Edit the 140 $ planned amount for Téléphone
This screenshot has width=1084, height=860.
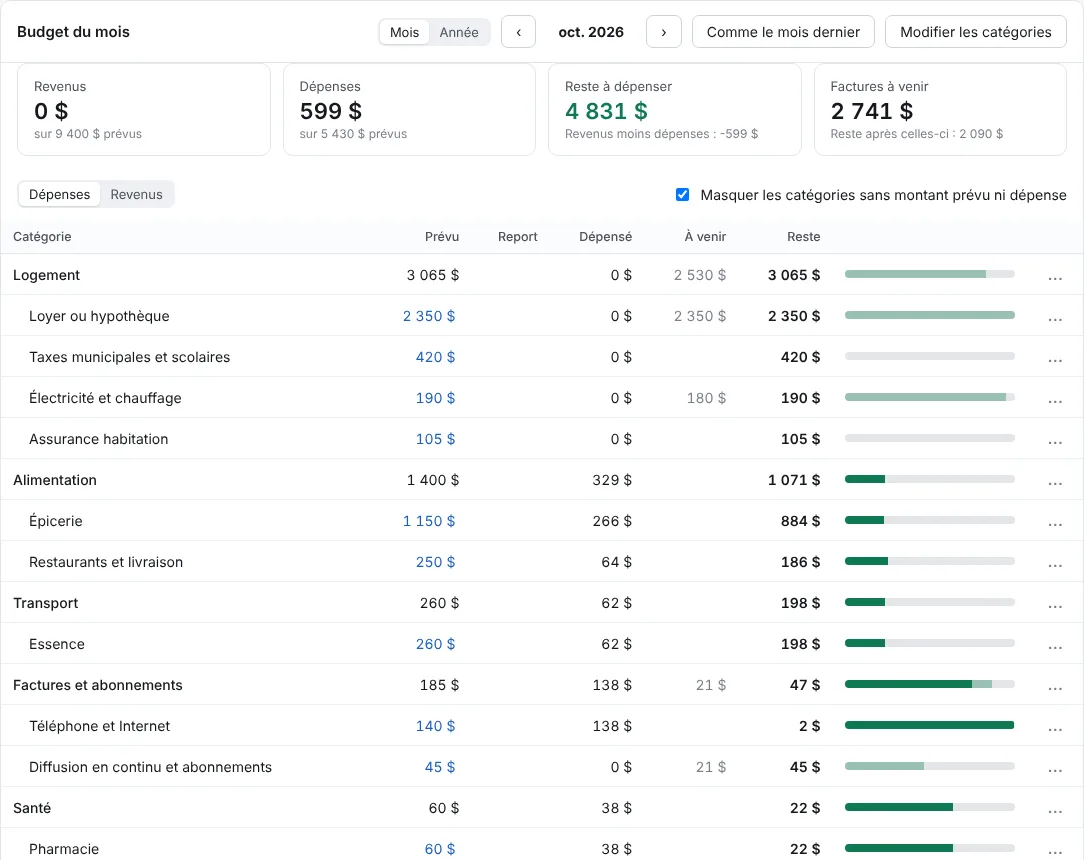[x=436, y=726]
